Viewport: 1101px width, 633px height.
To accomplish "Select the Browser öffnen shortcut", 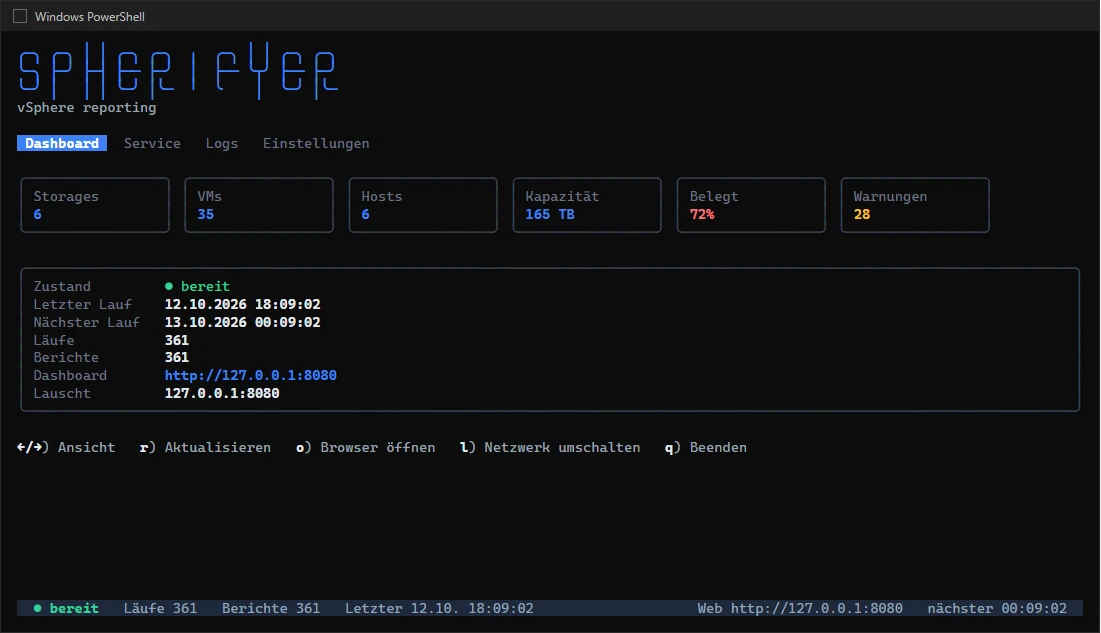I will point(365,448).
